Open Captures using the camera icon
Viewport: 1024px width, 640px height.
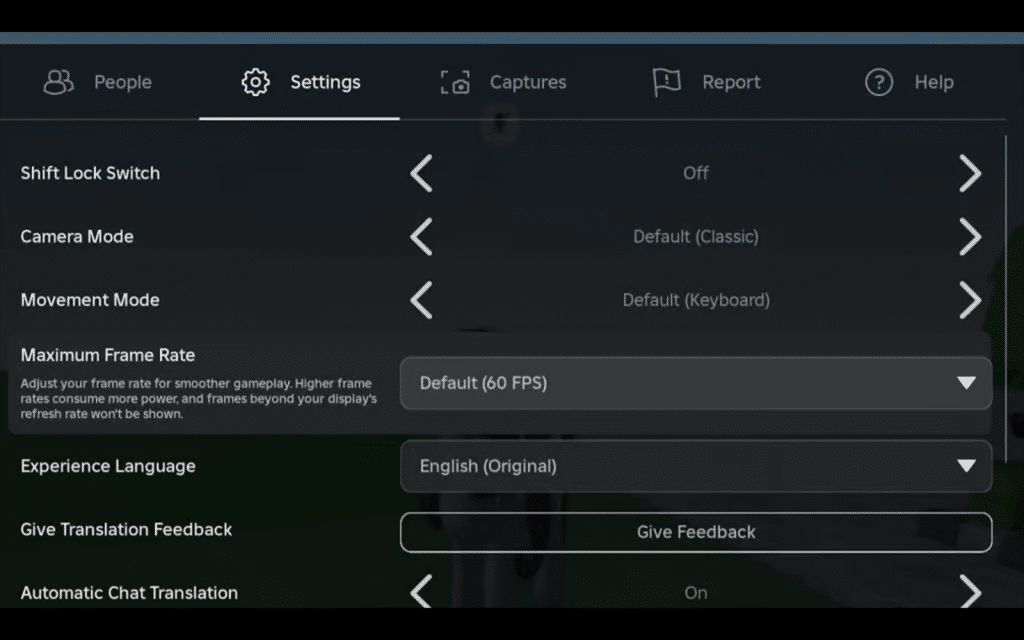(x=455, y=83)
